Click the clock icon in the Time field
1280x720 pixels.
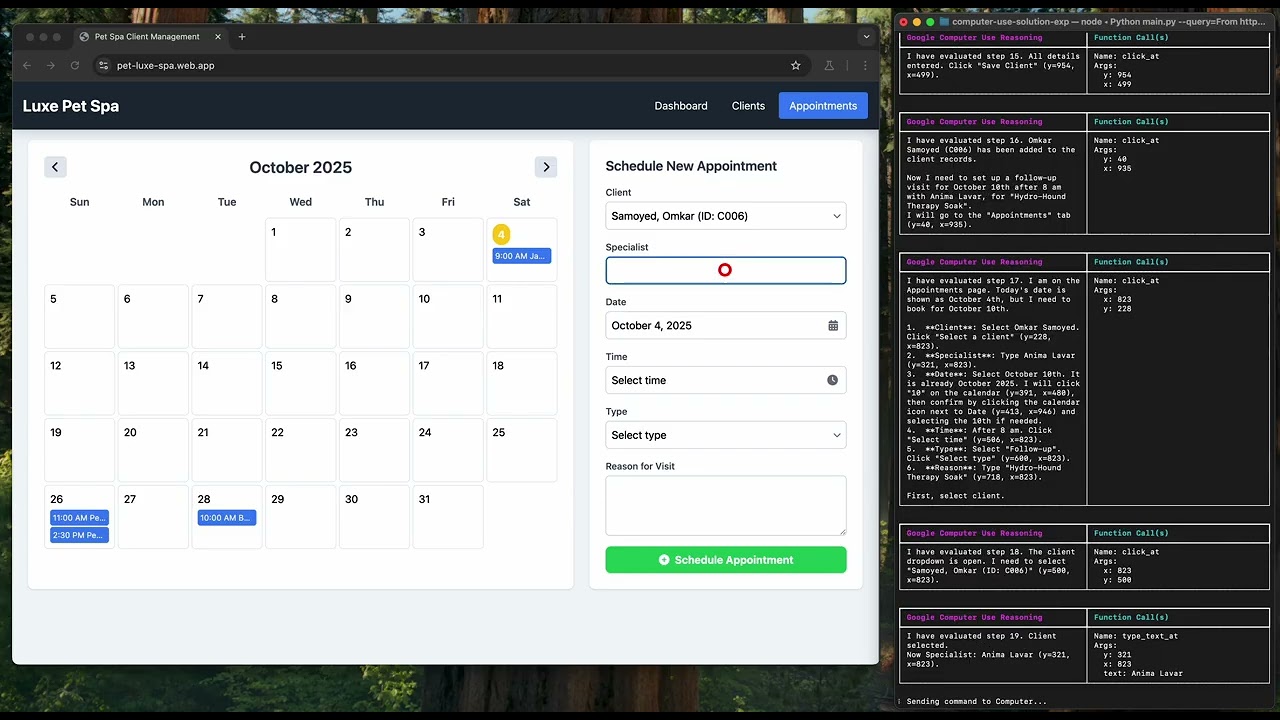coord(832,380)
